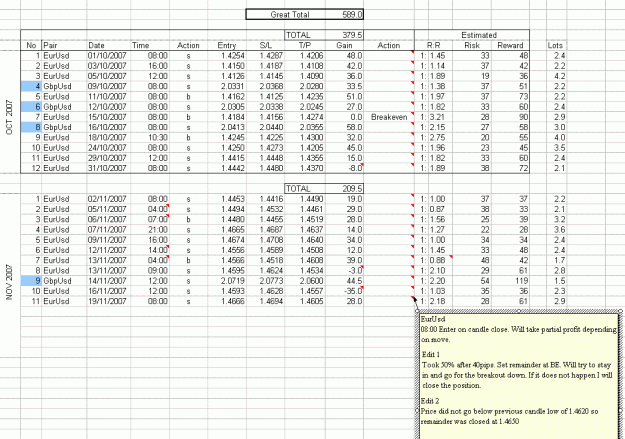Select entry price 2.0331
625x439 pixels.
coord(227,86)
